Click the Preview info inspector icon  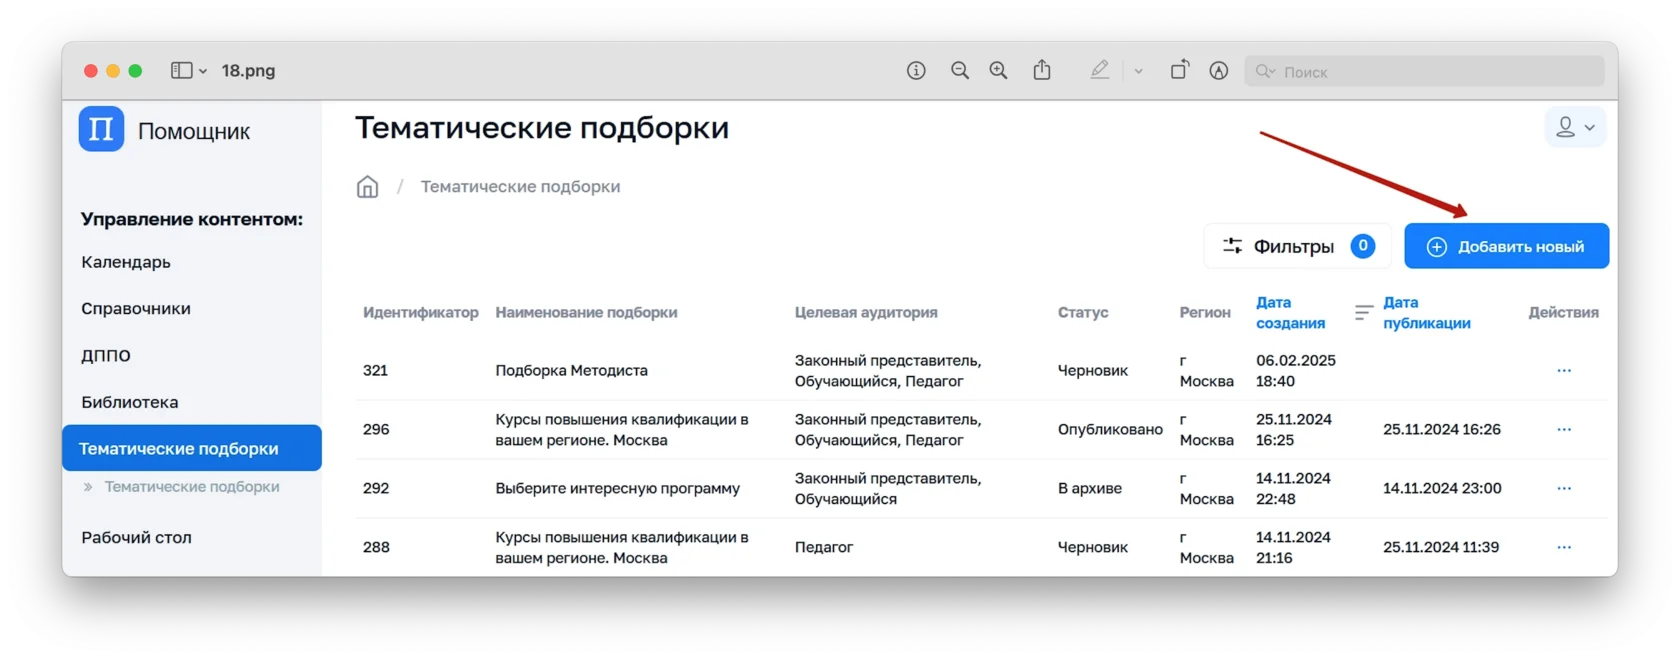coord(916,71)
